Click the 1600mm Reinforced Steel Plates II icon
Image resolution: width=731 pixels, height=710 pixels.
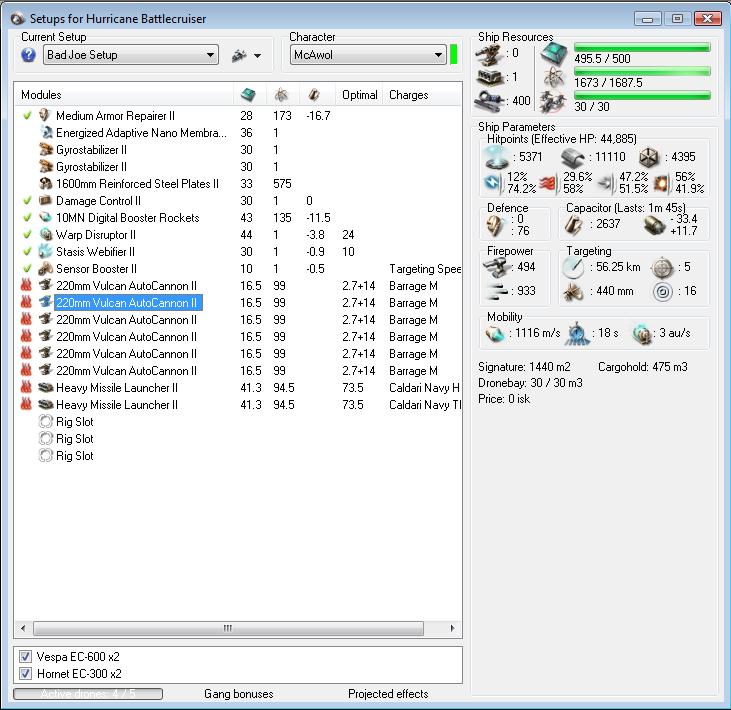[45, 184]
